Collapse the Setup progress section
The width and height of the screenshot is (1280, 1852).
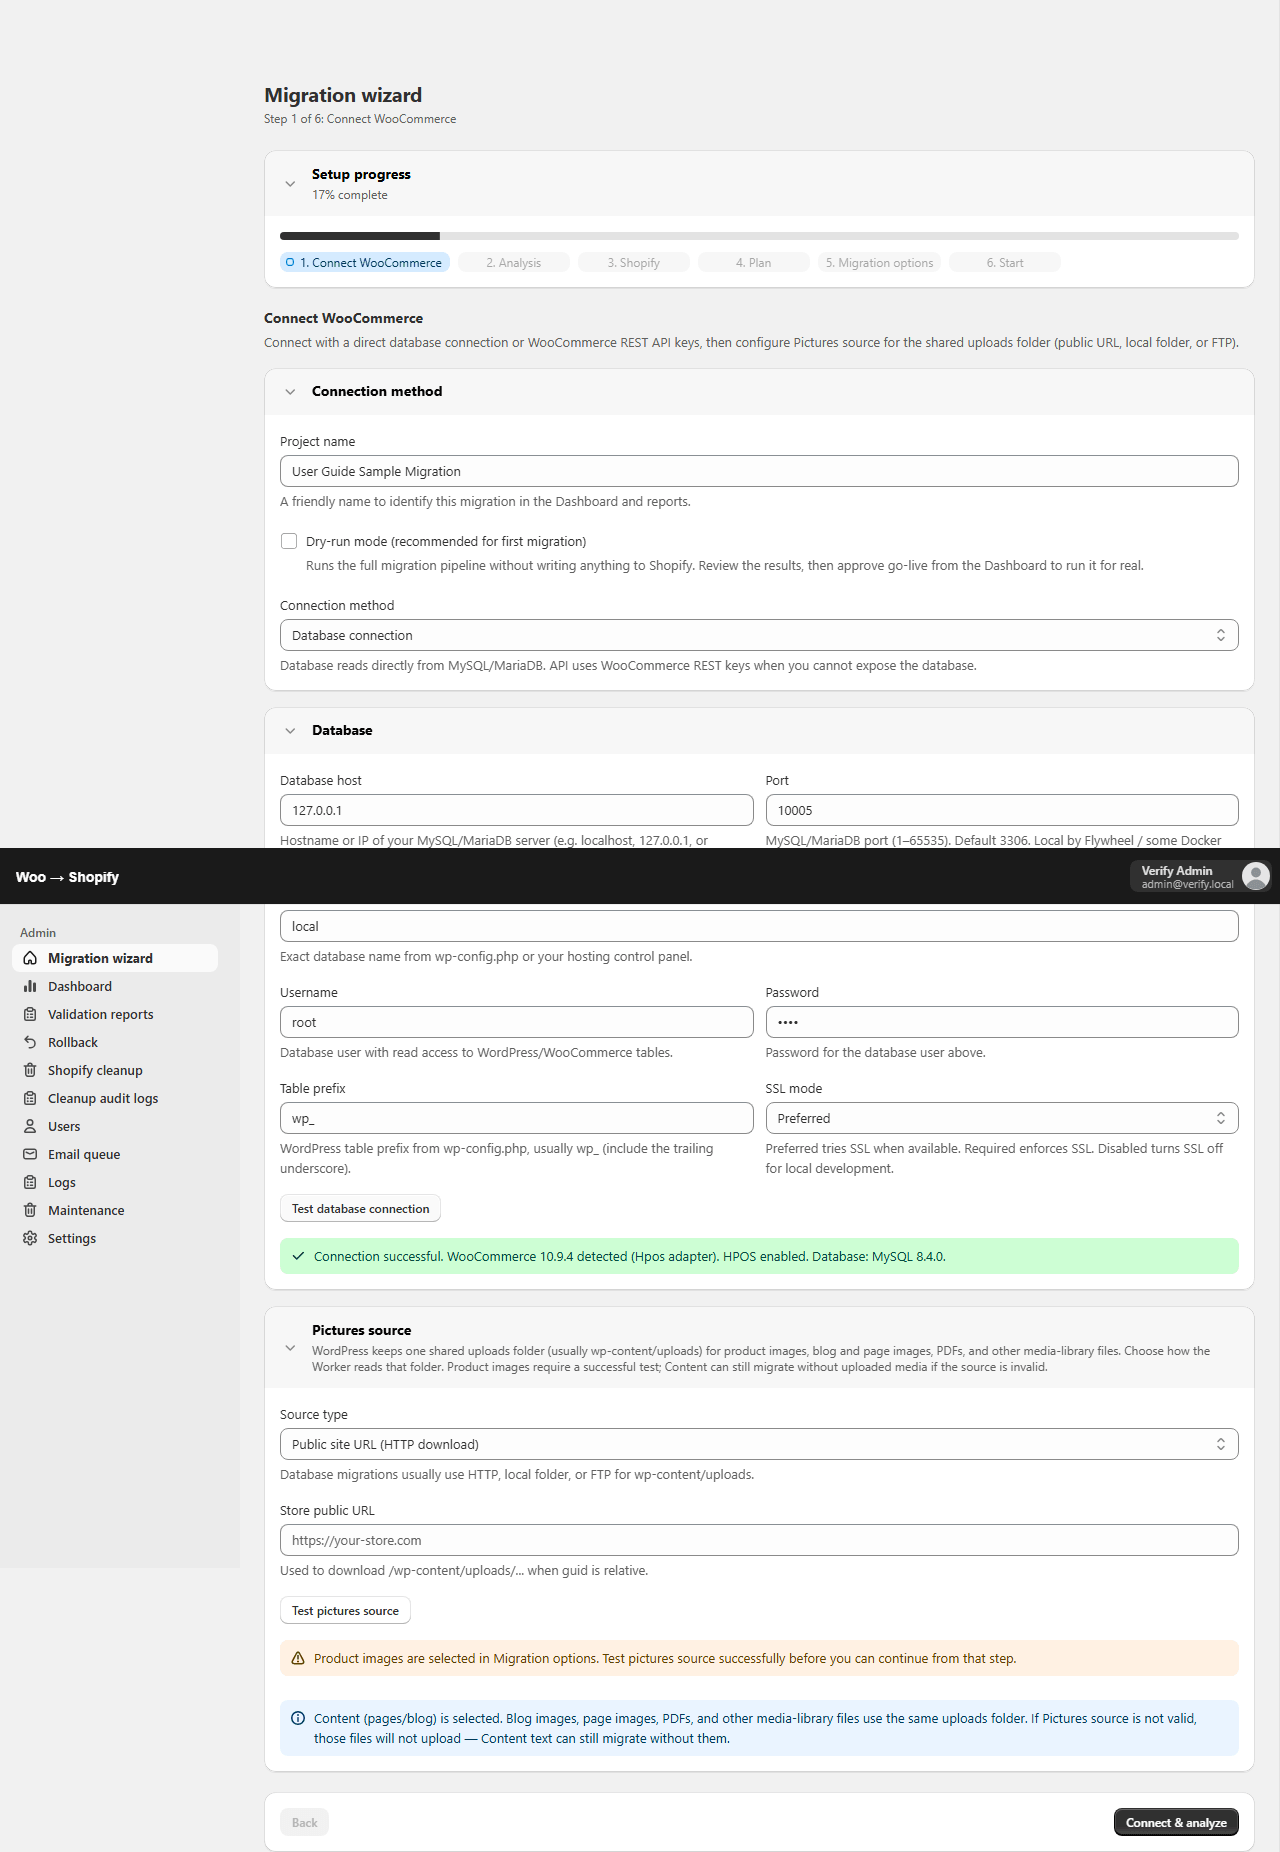[290, 184]
